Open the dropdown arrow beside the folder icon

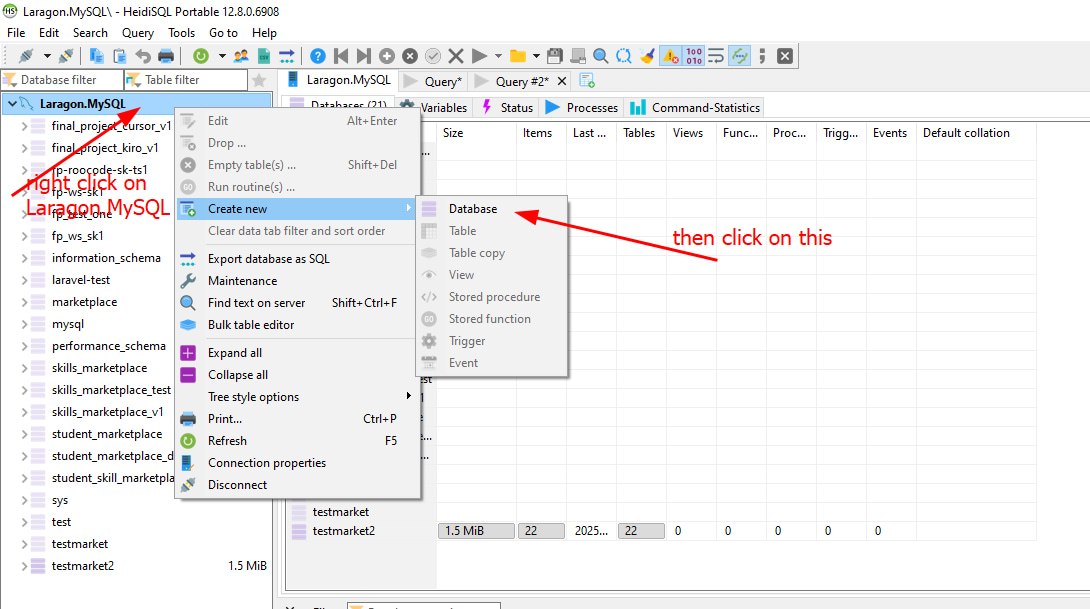tap(536, 56)
